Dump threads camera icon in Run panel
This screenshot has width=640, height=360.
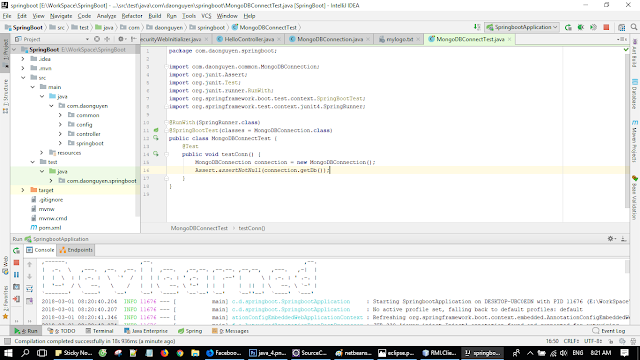(x=16, y=287)
